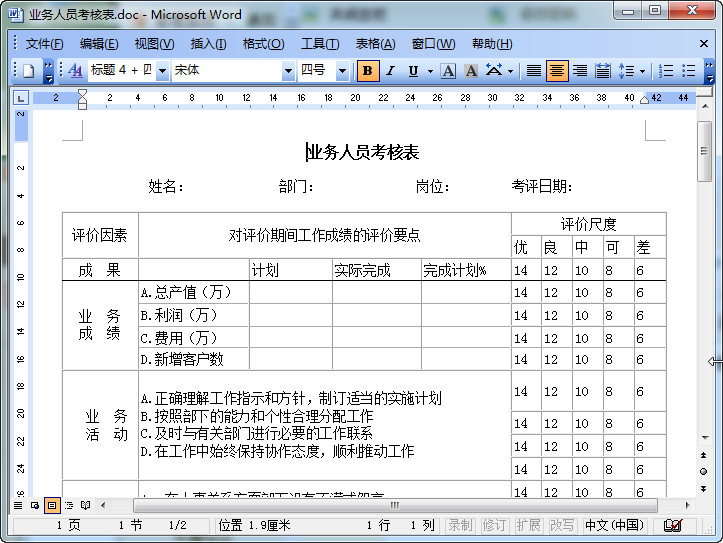This screenshot has height=543, width=723.
Task: Select Print Layout view button
Action: pyautogui.click(x=52, y=505)
